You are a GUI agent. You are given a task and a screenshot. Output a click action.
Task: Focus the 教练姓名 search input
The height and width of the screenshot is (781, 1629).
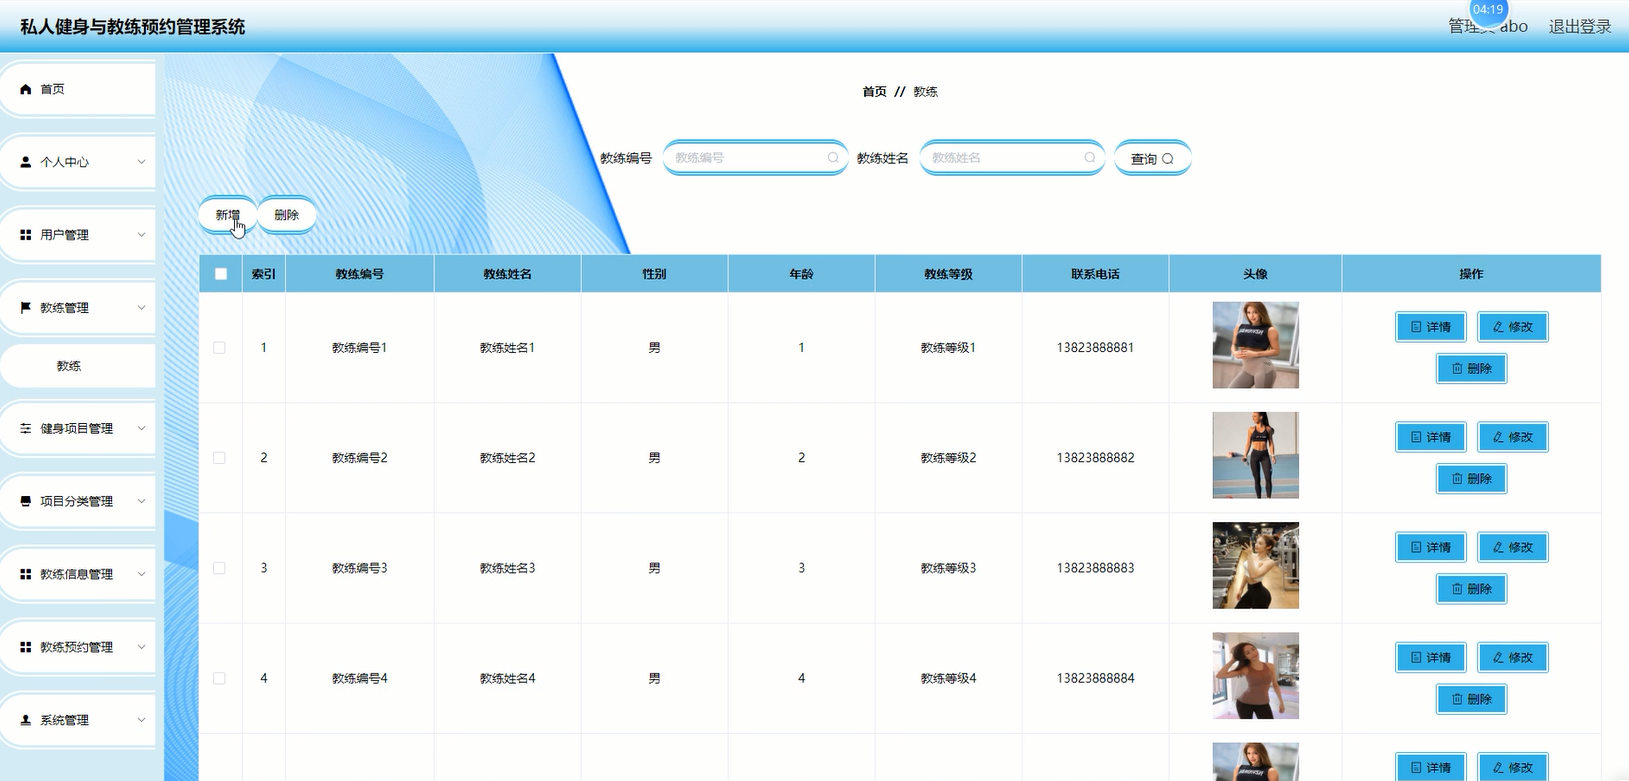(1012, 158)
